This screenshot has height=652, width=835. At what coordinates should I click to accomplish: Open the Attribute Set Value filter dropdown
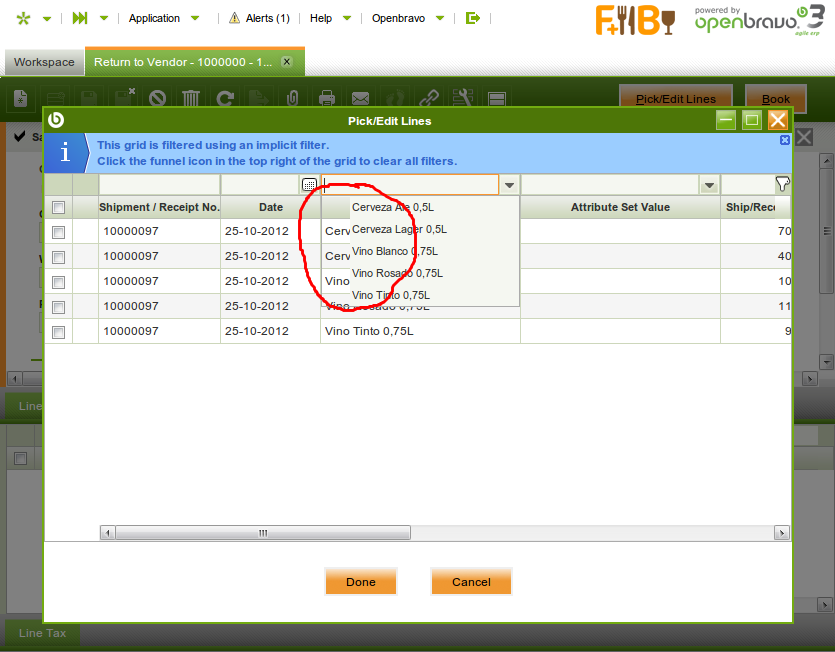[709, 185]
